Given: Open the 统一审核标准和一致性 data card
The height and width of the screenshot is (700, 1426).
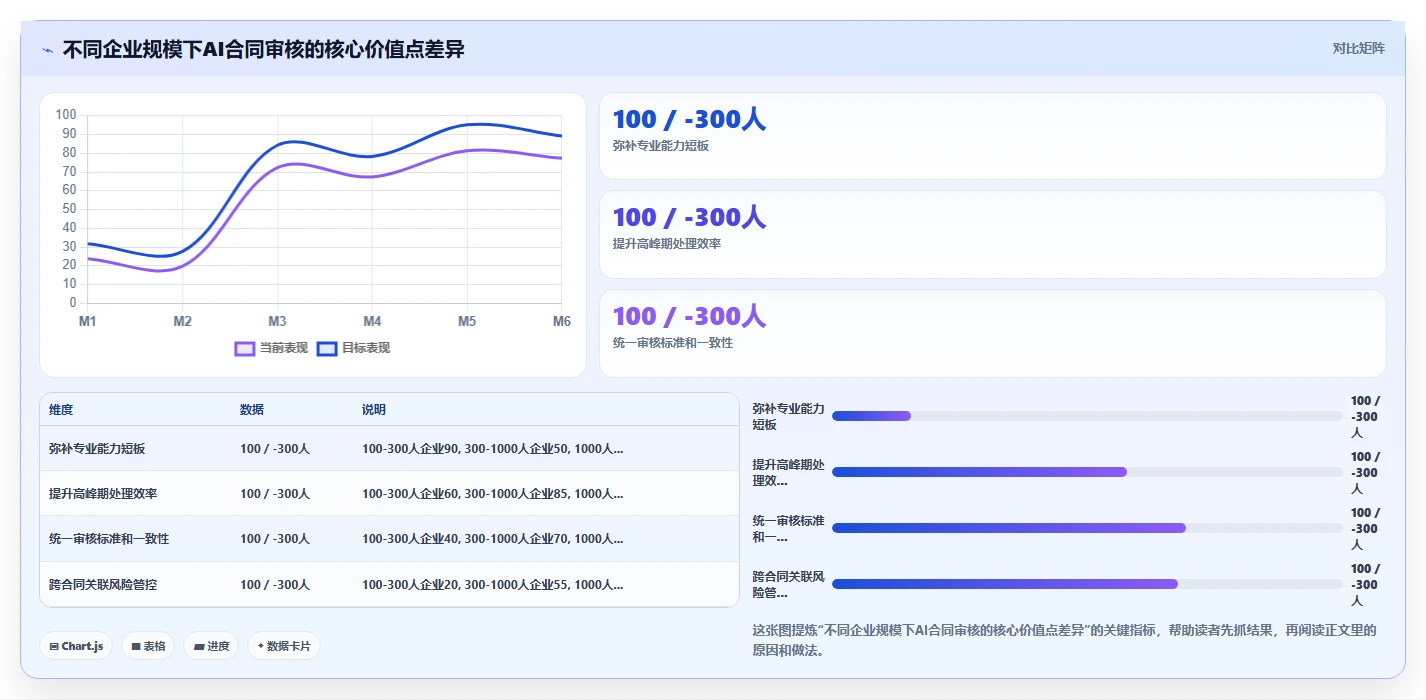Looking at the screenshot, I should (x=993, y=334).
